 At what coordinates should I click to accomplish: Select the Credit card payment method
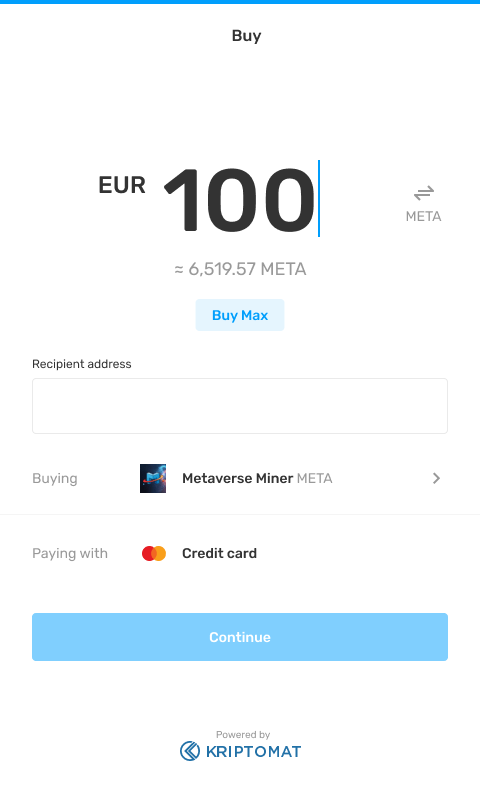coord(240,553)
